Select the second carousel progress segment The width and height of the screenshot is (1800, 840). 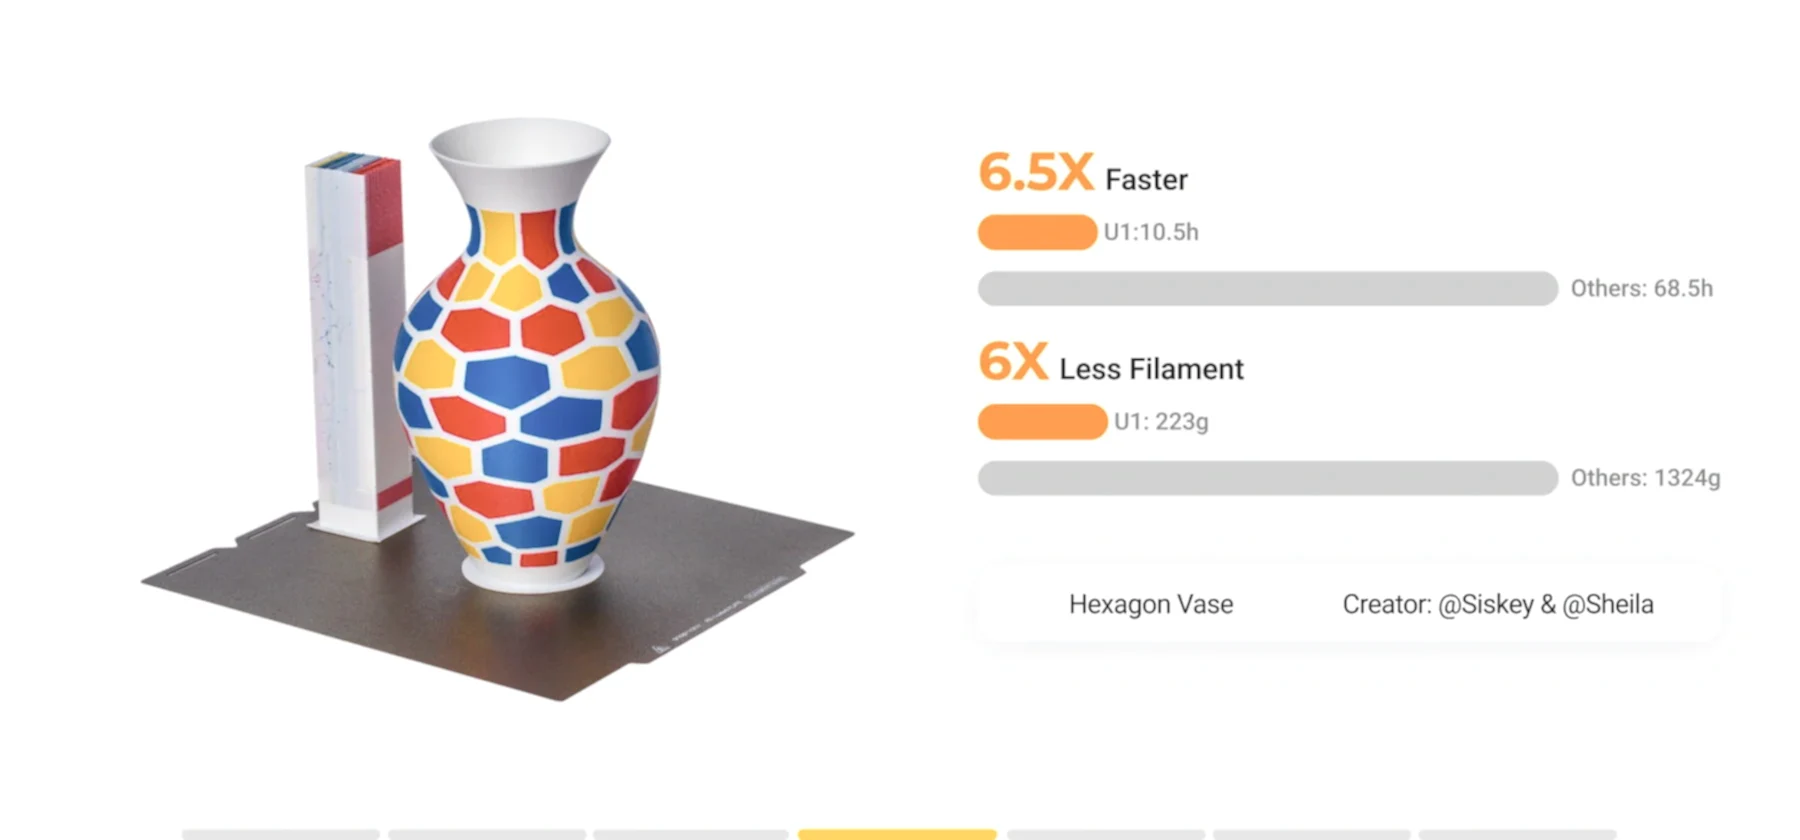coord(487,833)
